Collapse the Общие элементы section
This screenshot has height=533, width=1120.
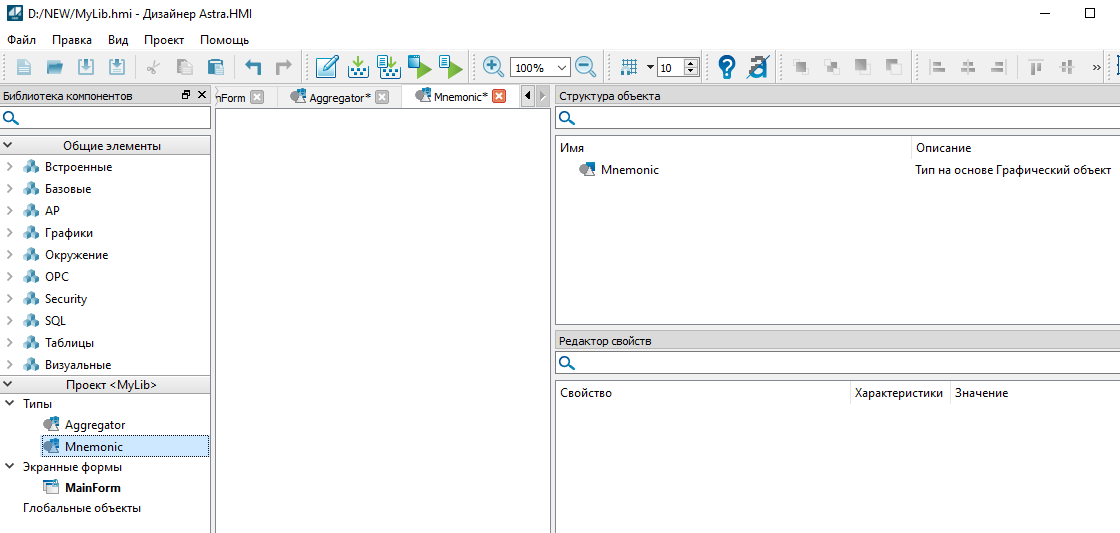(x=9, y=146)
